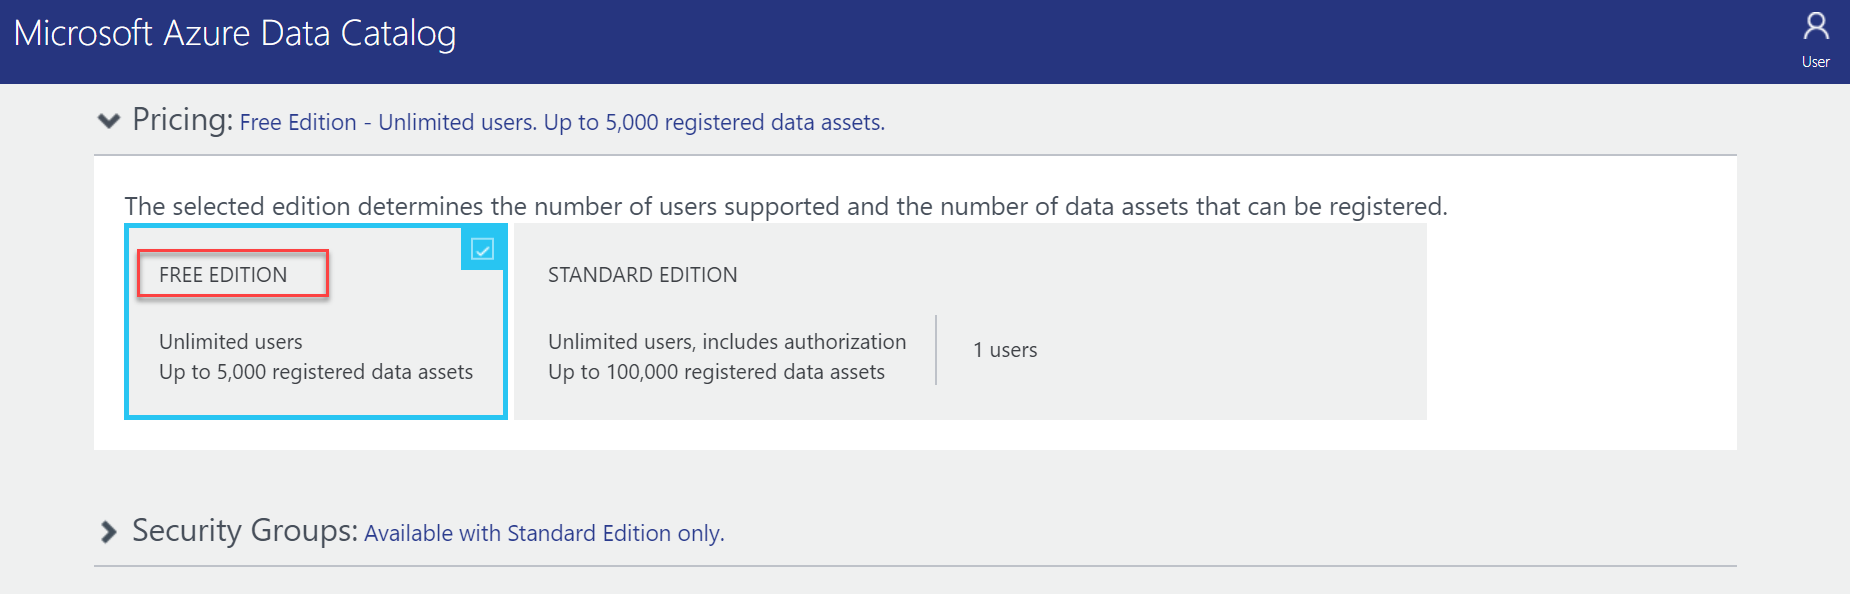
Task: Click the Pricing section heading
Action: click(x=182, y=120)
